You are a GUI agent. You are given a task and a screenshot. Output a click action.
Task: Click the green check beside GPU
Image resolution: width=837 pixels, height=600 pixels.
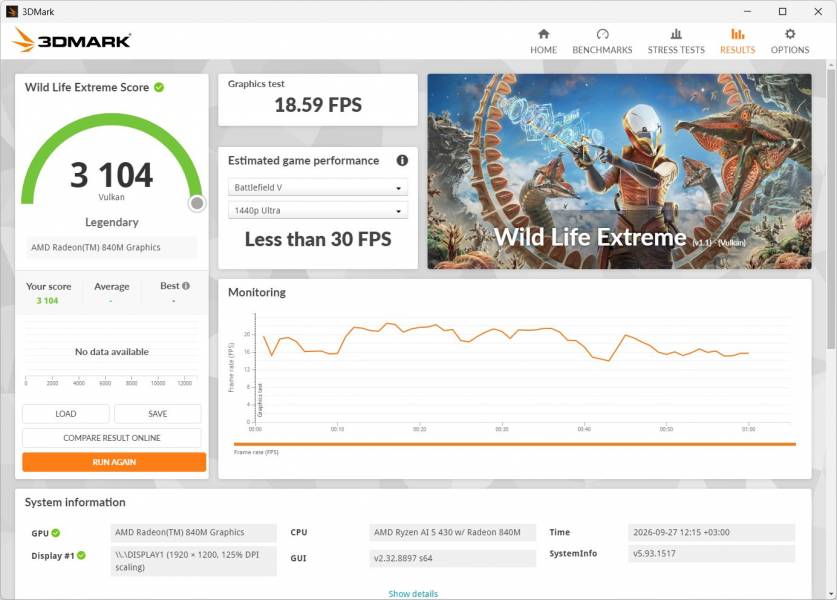56,533
